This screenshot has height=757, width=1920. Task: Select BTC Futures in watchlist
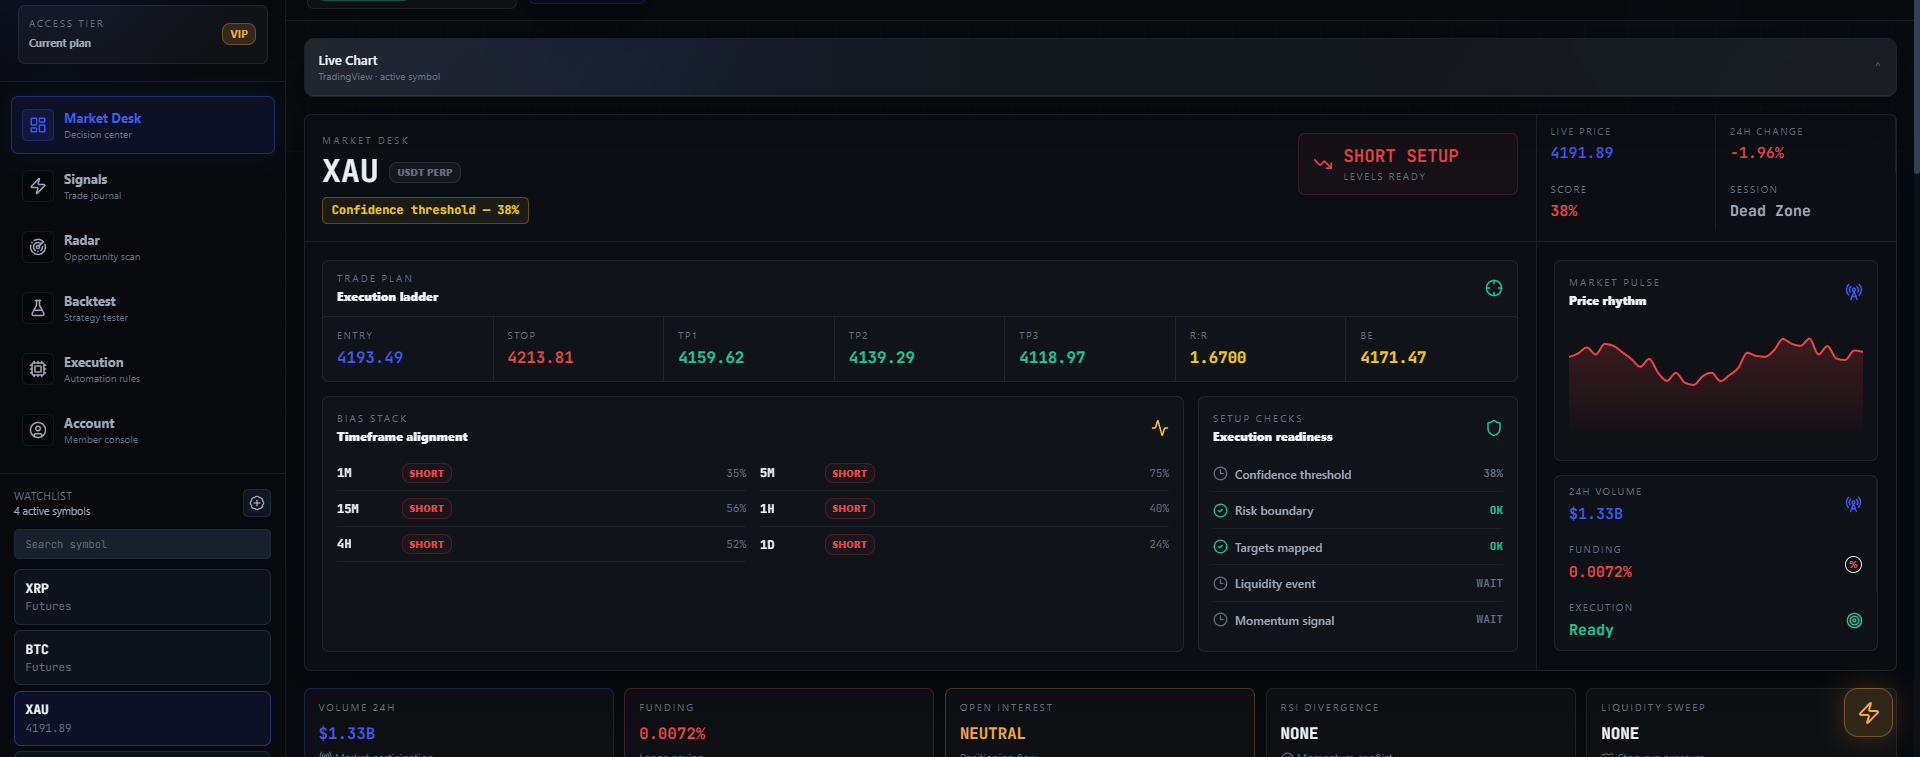pyautogui.click(x=142, y=658)
